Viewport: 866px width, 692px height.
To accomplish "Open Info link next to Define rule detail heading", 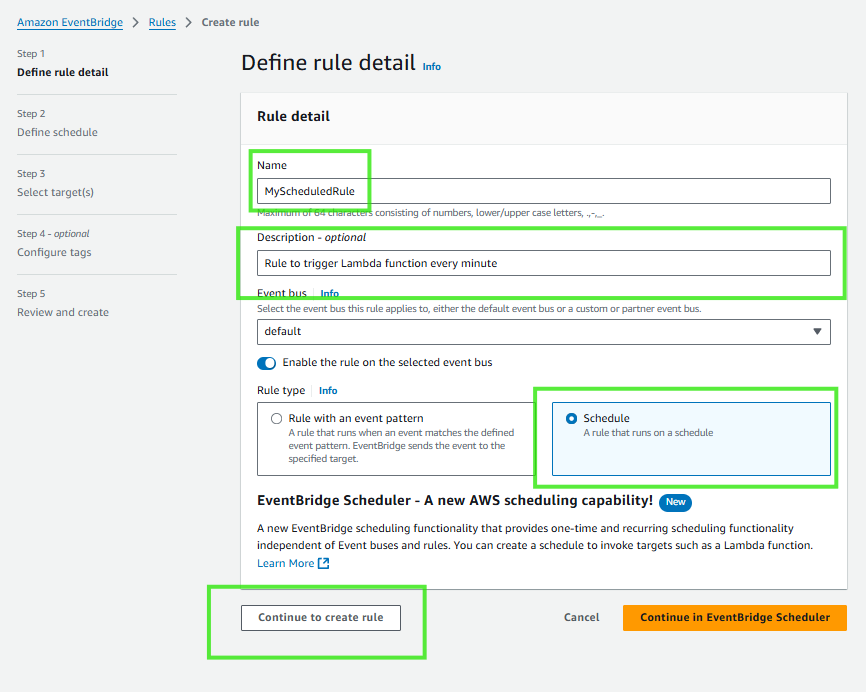I will coord(431,67).
